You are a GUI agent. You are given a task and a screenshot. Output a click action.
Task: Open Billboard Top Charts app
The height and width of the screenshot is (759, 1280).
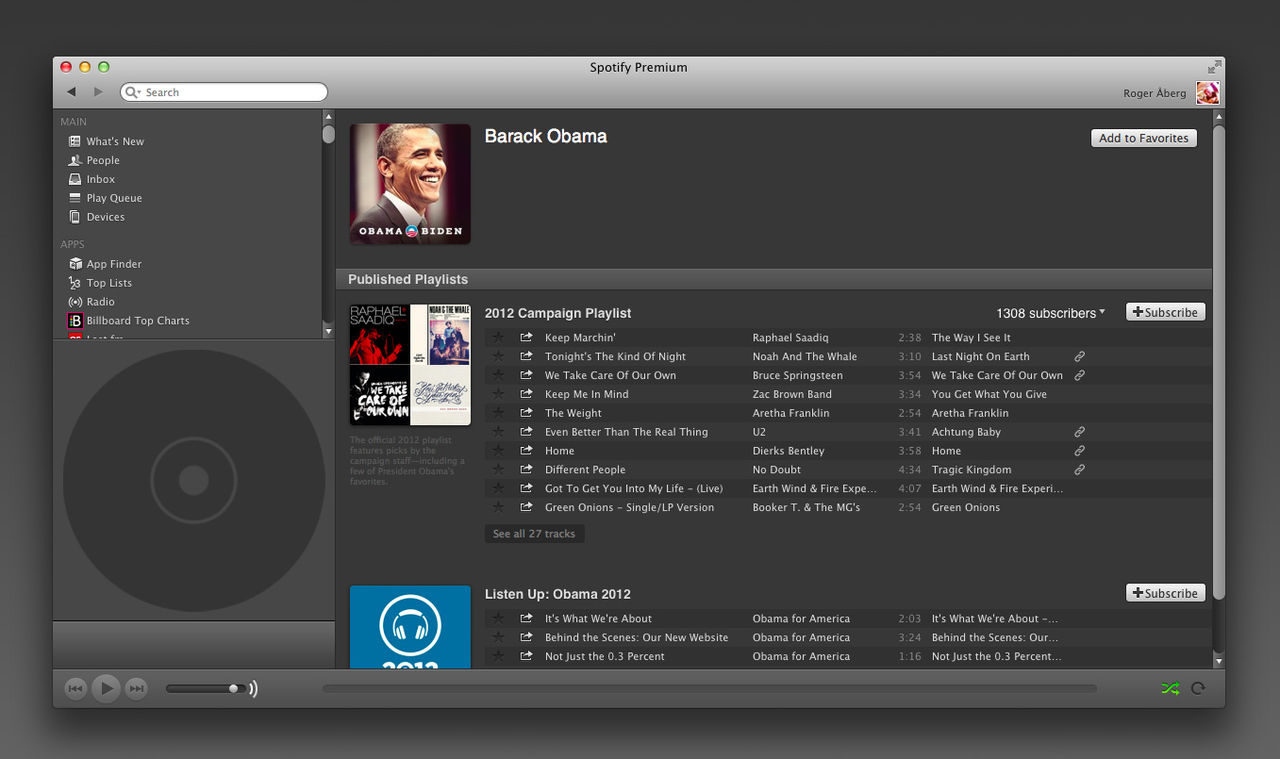tap(128, 321)
